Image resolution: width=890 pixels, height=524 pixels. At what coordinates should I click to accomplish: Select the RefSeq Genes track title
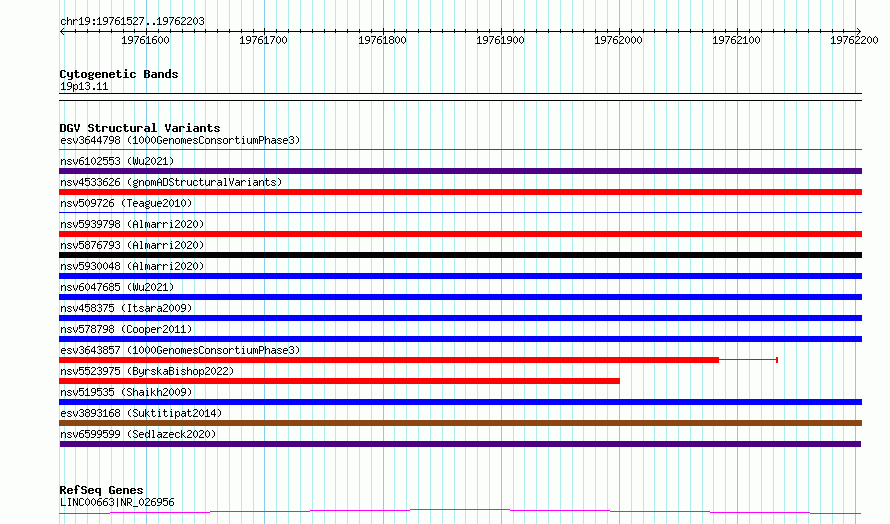click(x=101, y=490)
